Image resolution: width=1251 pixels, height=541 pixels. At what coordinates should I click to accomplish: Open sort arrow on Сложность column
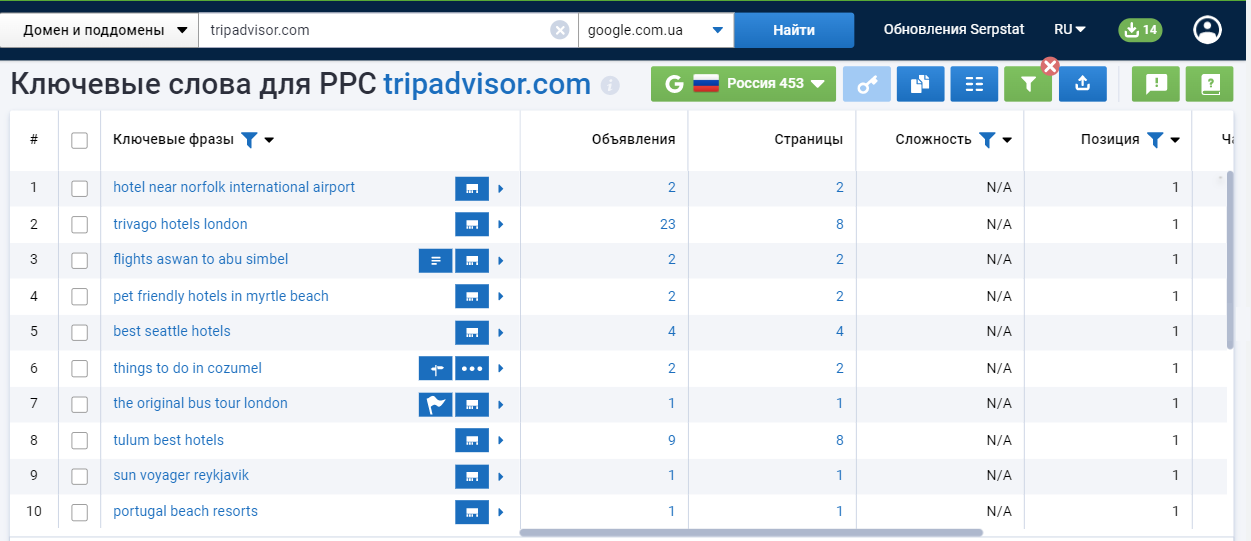coord(1007,140)
